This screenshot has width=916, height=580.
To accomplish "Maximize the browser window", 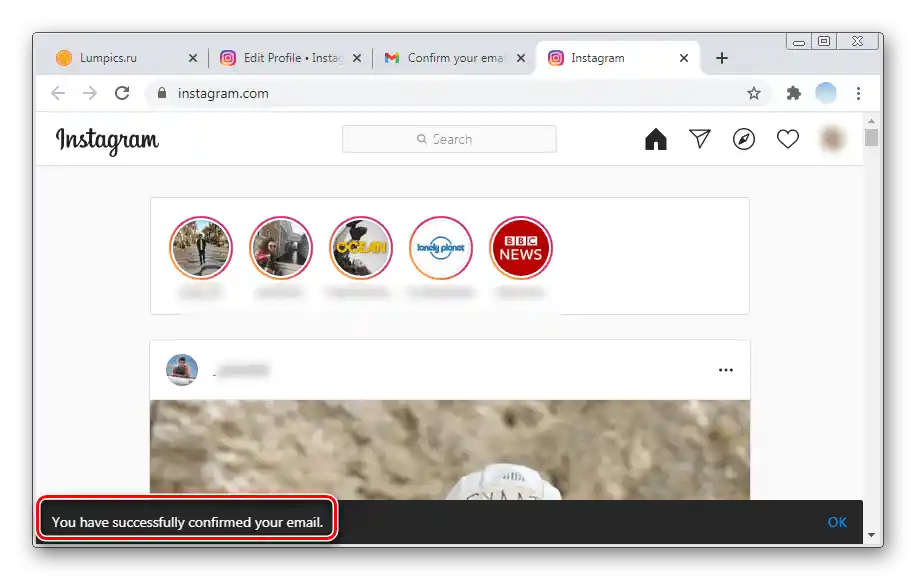I will coord(824,41).
